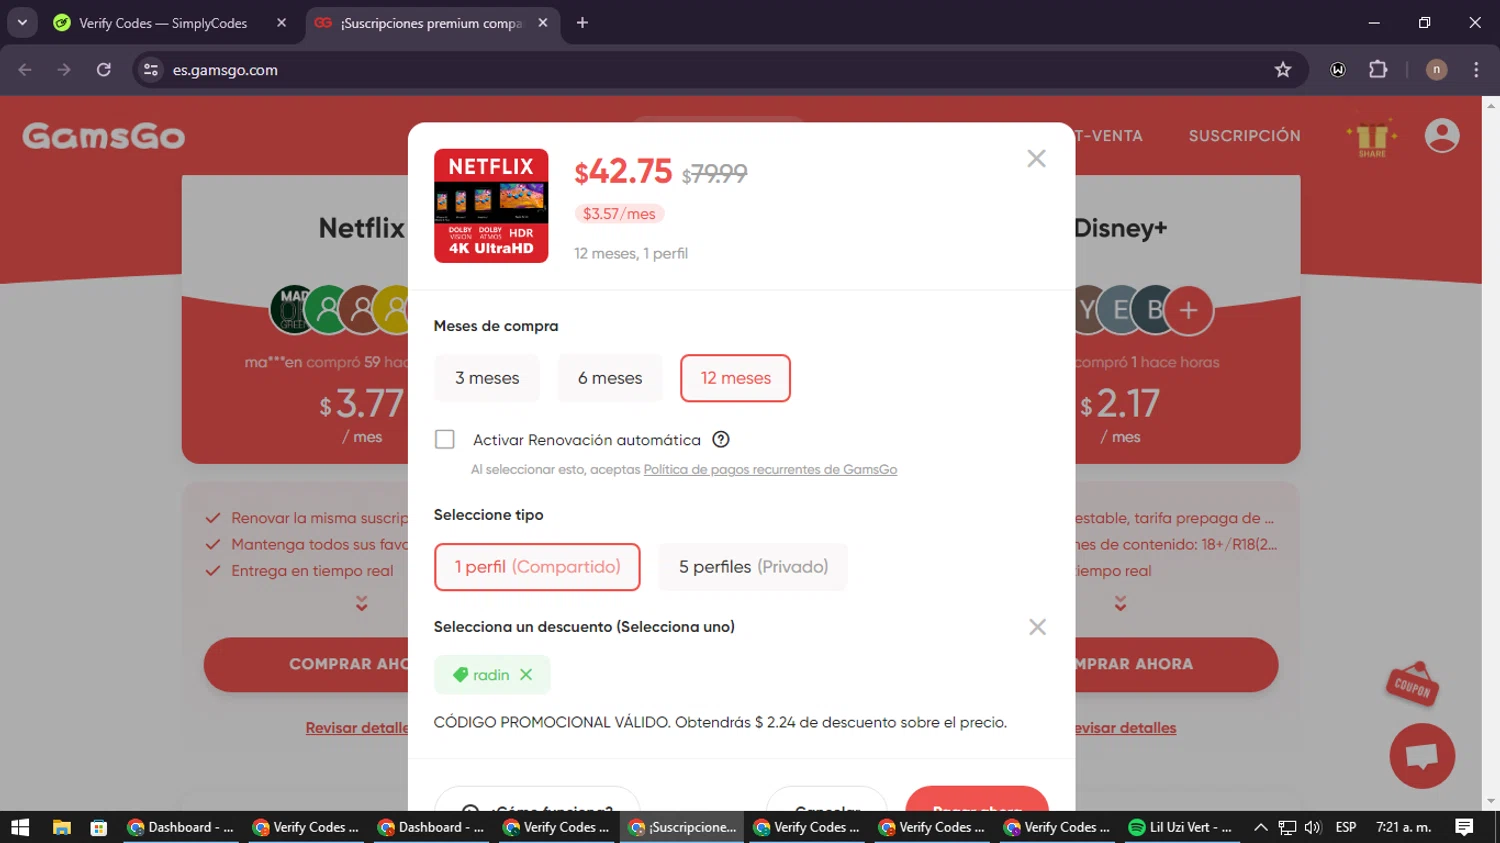
Task: Click the Netflix 4K UltraHD product thumbnail
Action: click(491, 206)
